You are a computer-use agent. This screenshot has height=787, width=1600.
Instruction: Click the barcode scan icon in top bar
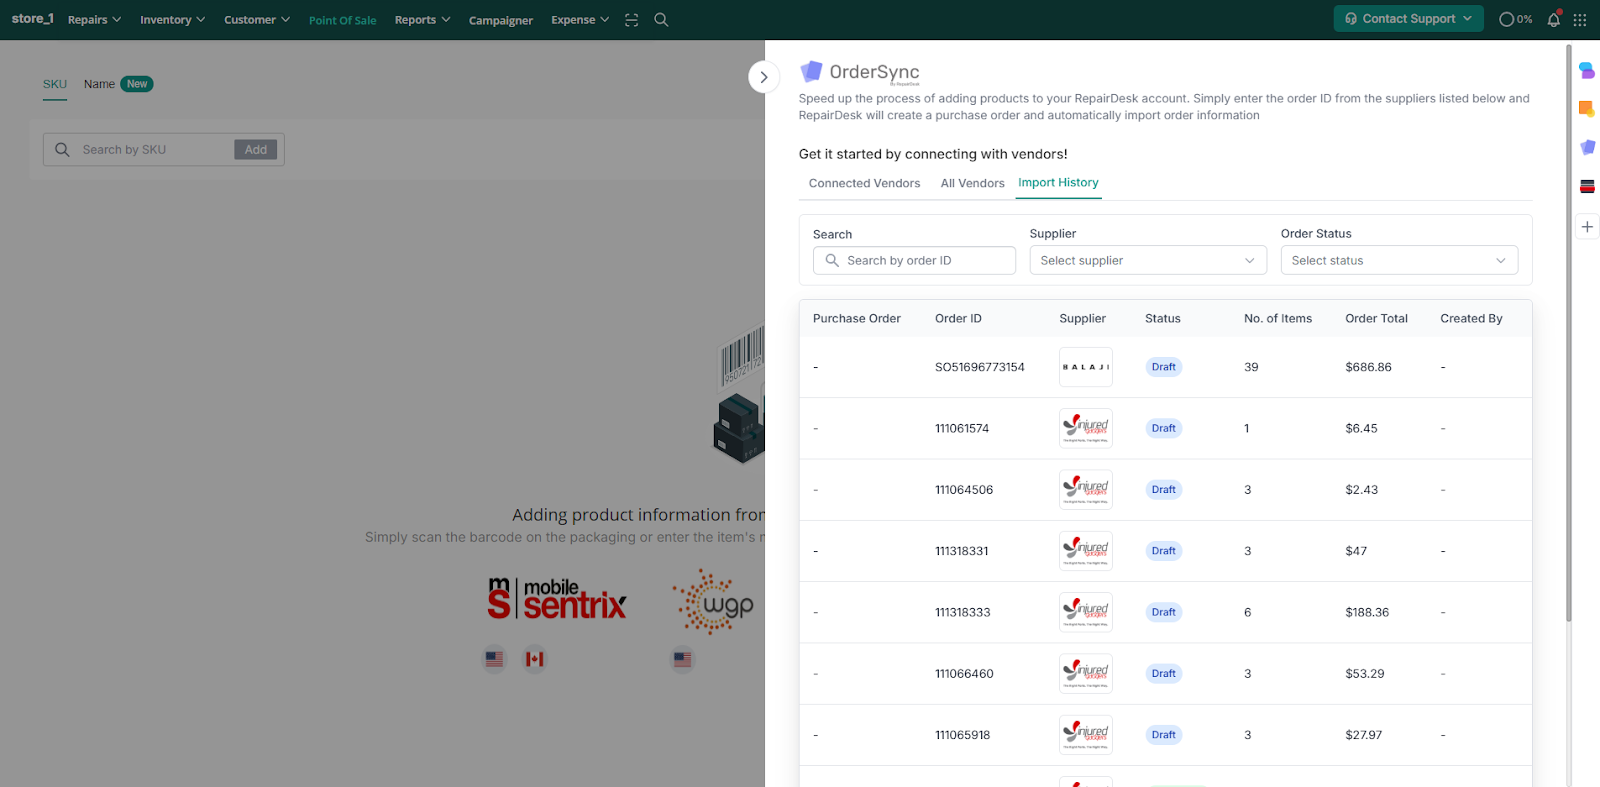[631, 20]
